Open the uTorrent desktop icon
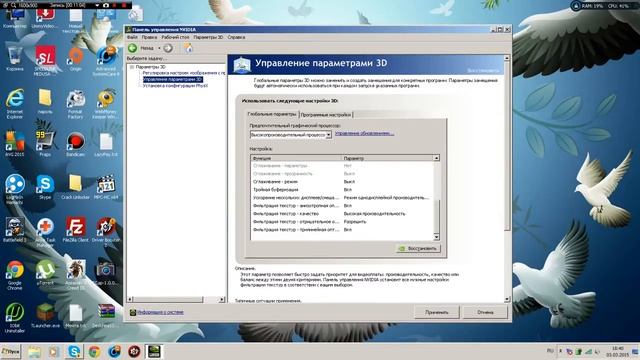Screen dimensions: 640x360 [45, 273]
